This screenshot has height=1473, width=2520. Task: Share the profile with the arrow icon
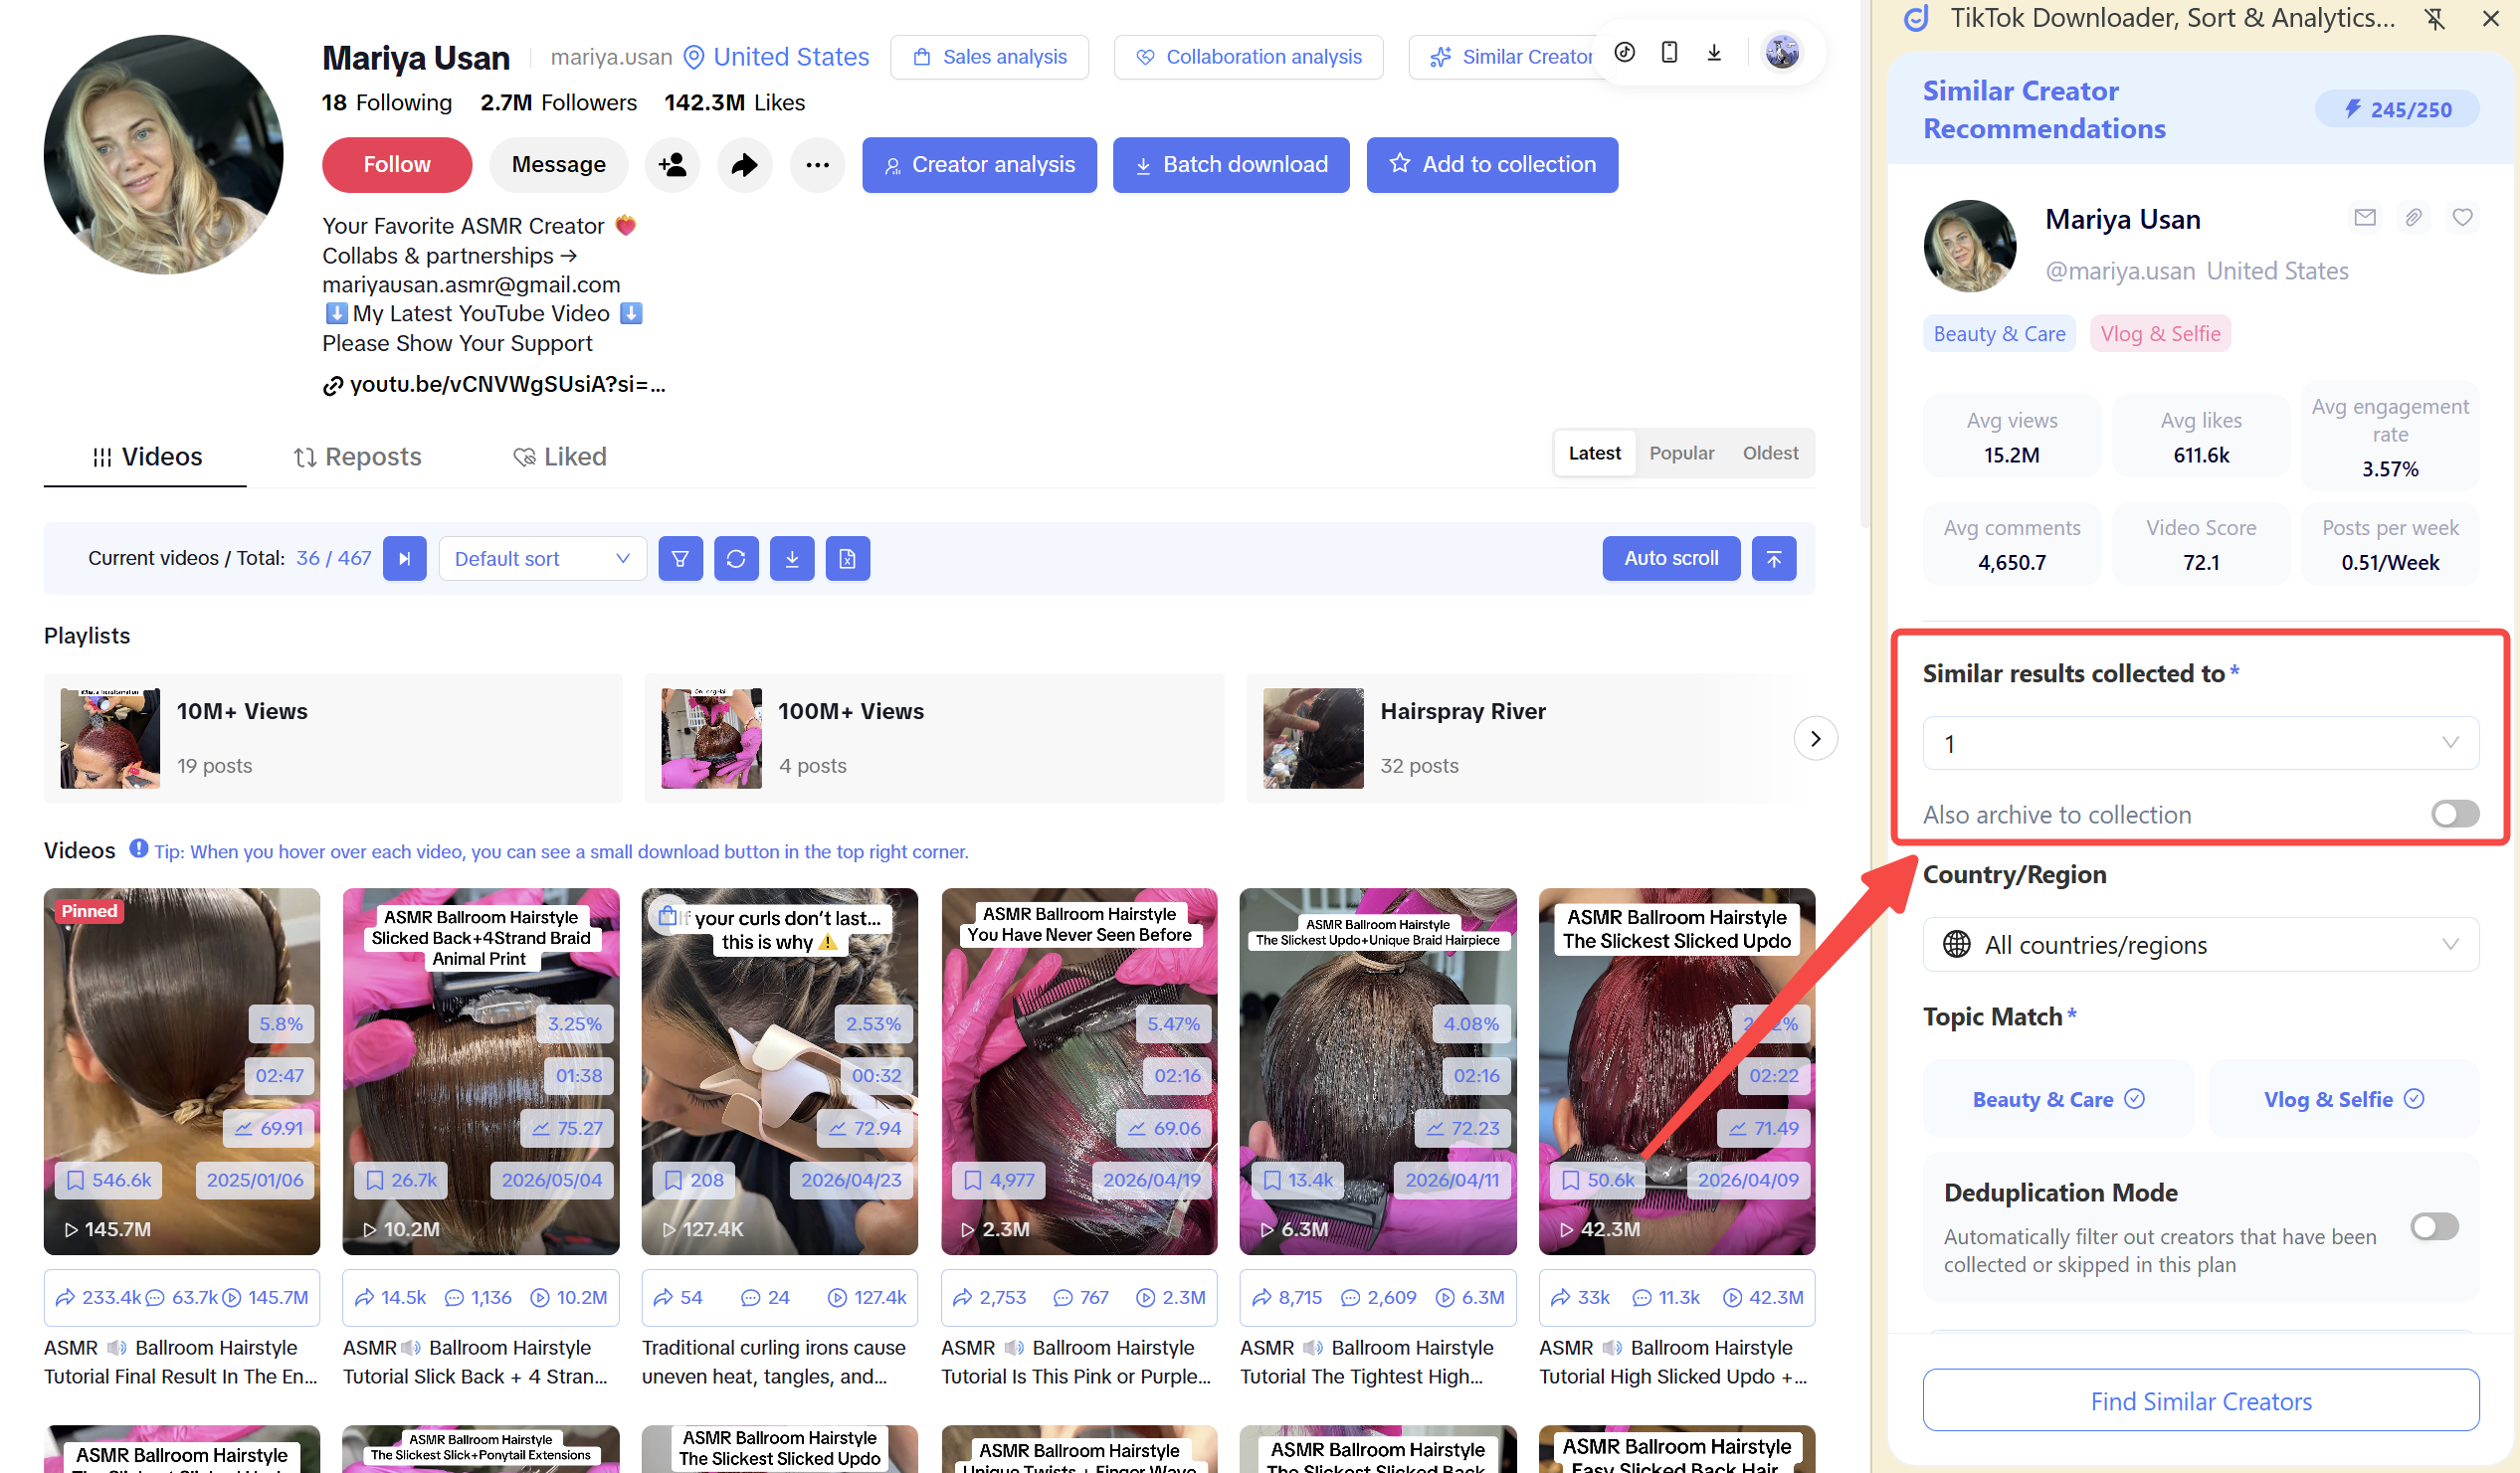point(745,164)
